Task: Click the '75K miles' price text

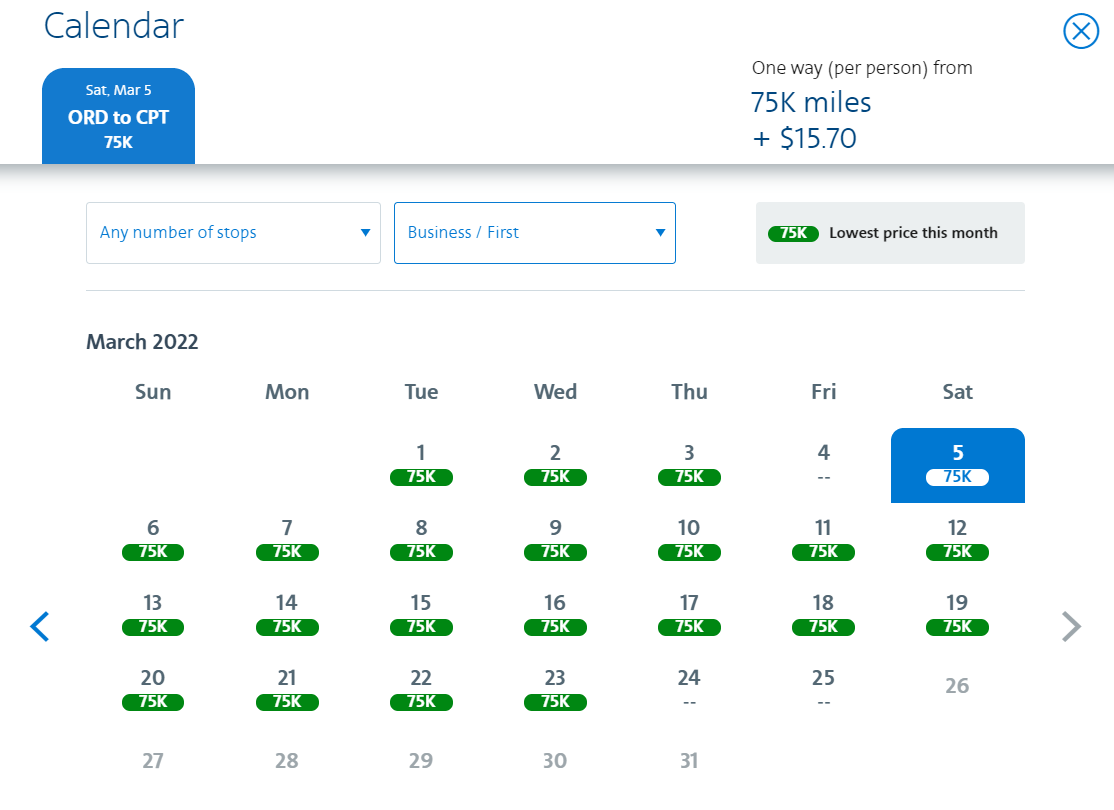Action: click(811, 102)
